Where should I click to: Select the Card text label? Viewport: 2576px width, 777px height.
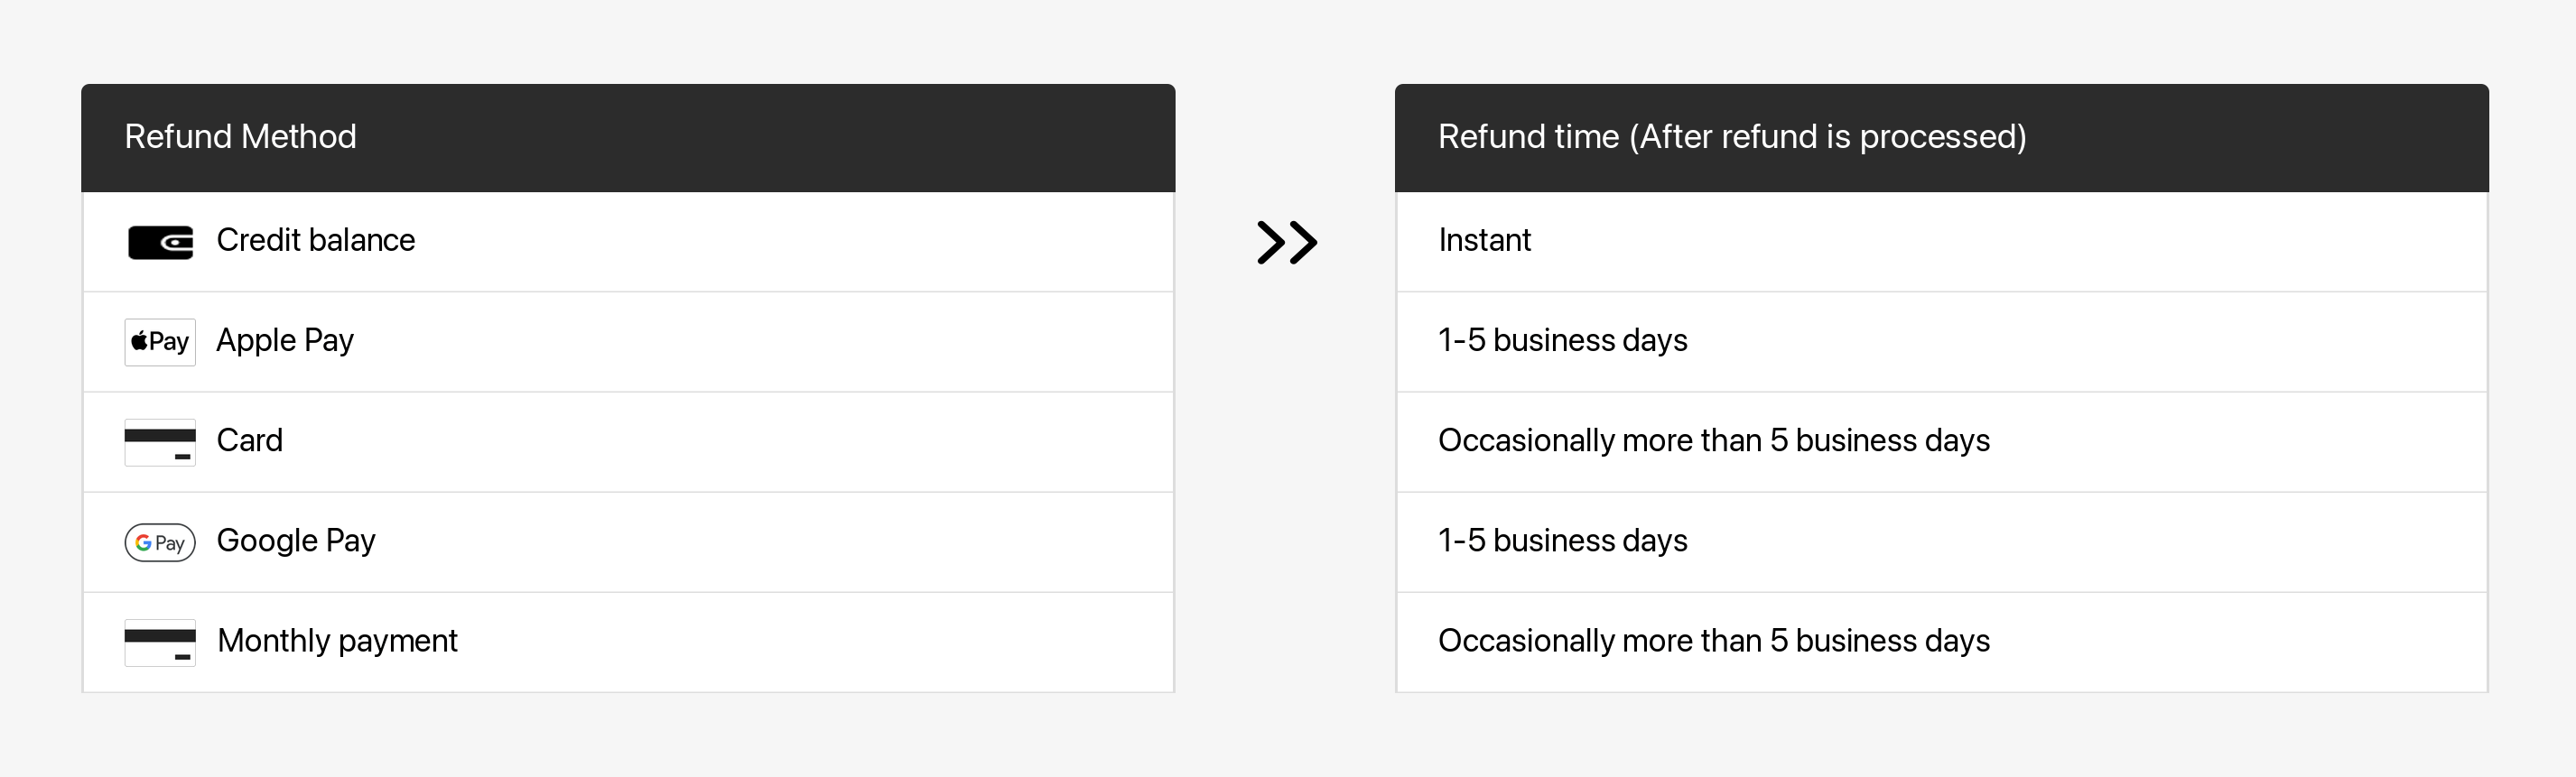pyautogui.click(x=250, y=440)
